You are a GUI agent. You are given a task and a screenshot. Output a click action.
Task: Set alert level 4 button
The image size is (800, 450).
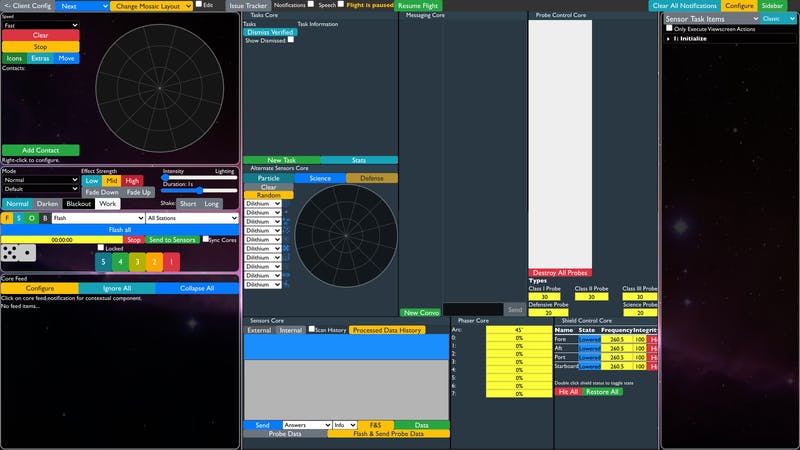[x=120, y=262]
